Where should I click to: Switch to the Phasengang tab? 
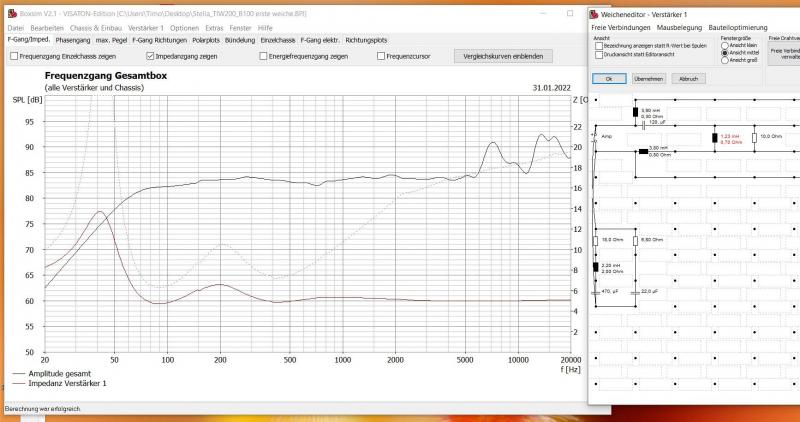(x=73, y=40)
